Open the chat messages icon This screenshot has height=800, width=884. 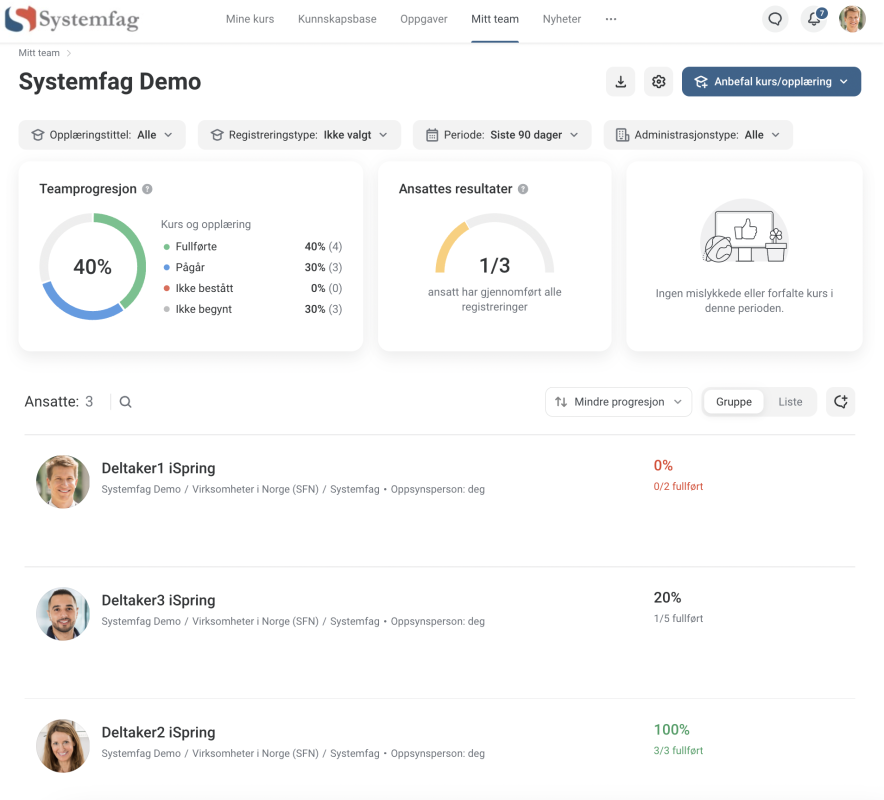coord(775,19)
